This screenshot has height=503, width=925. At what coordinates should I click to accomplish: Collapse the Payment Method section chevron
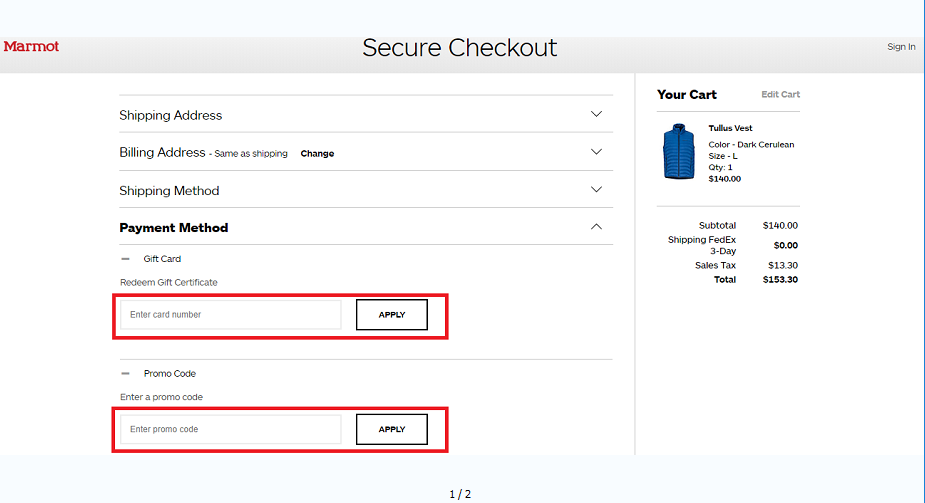596,226
